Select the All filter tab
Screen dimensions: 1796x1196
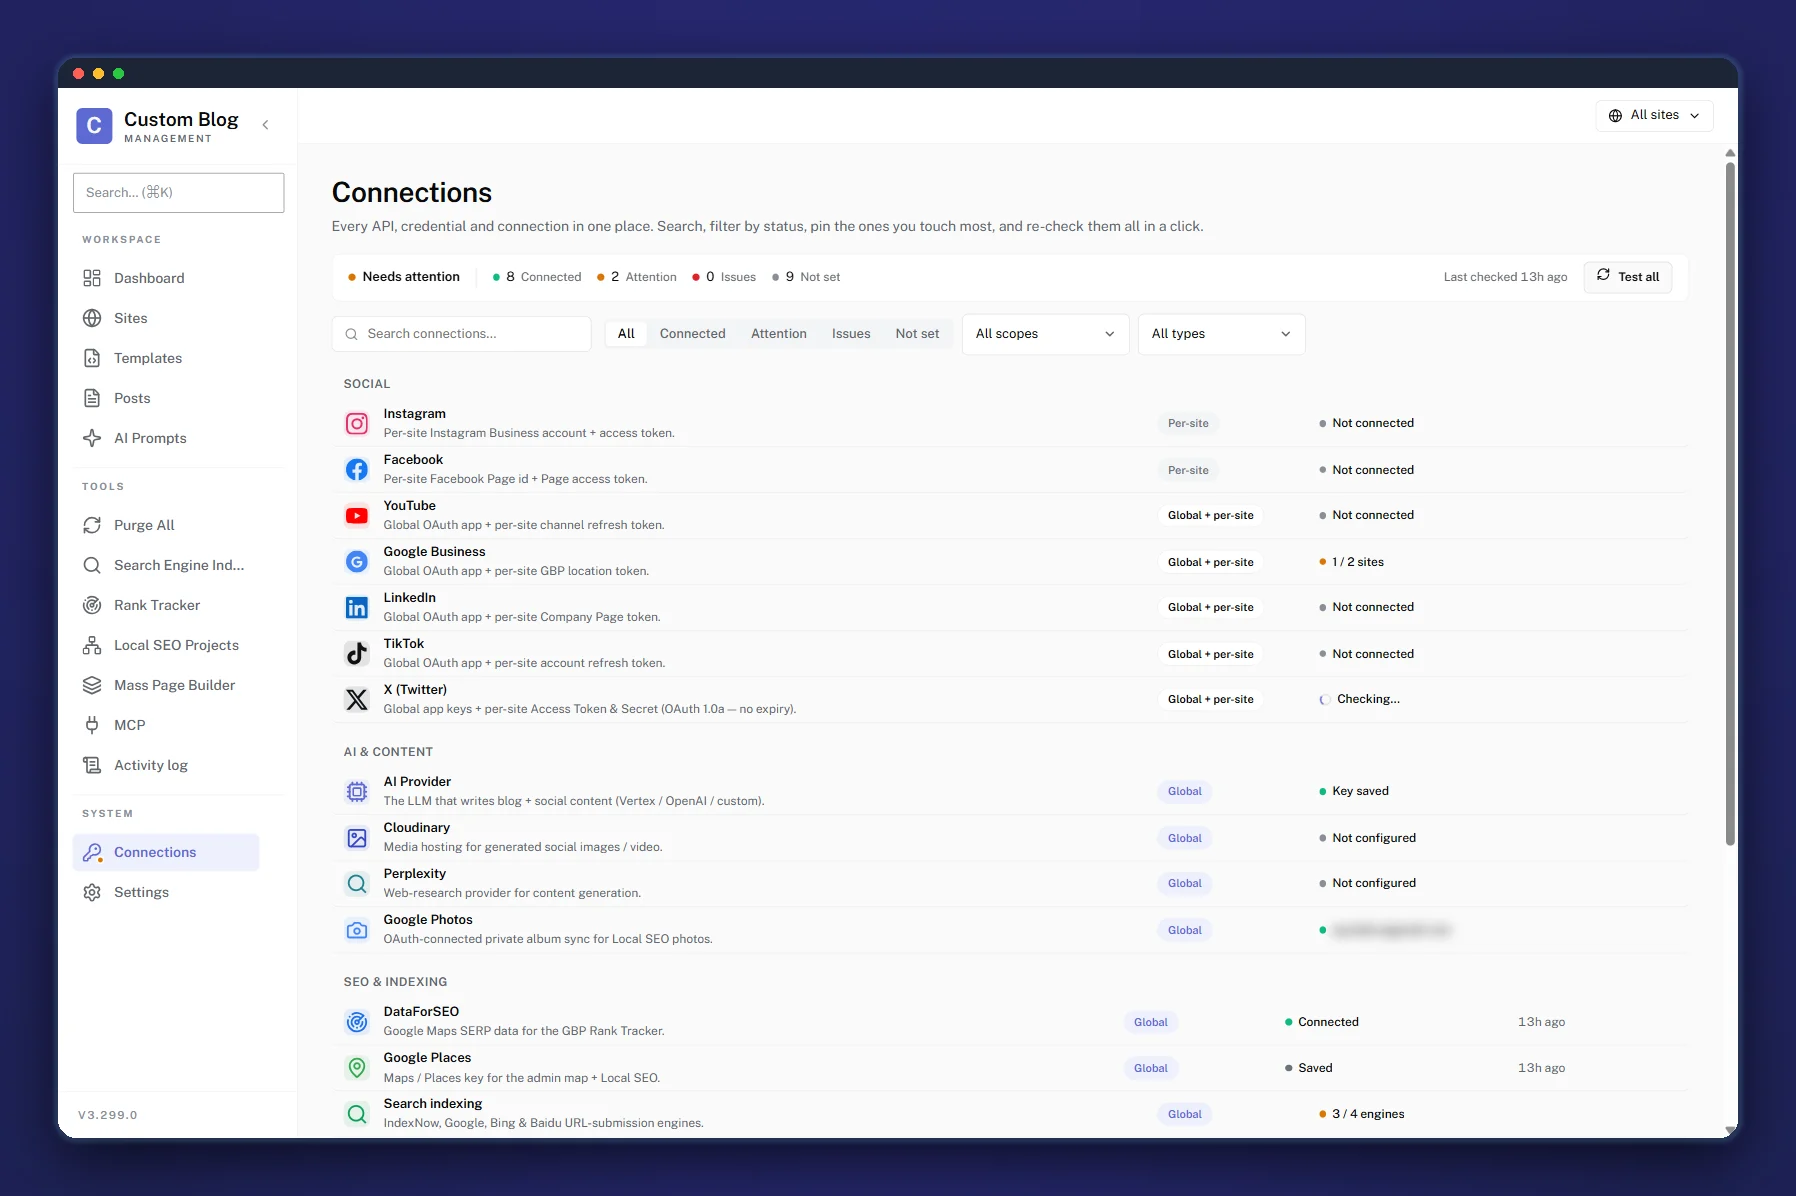coord(626,334)
